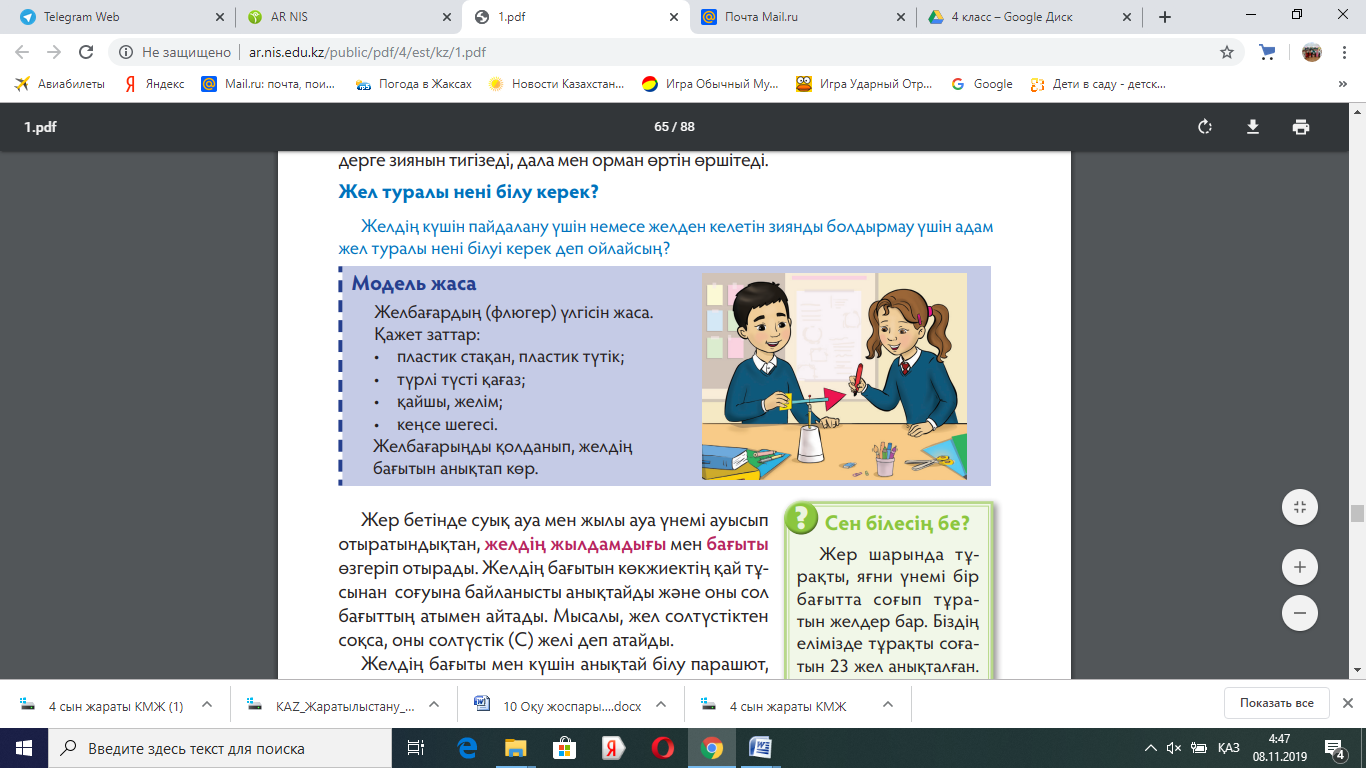This screenshot has height=768, width=1366.
Task: Click the Windows search box
Action: click(219, 748)
